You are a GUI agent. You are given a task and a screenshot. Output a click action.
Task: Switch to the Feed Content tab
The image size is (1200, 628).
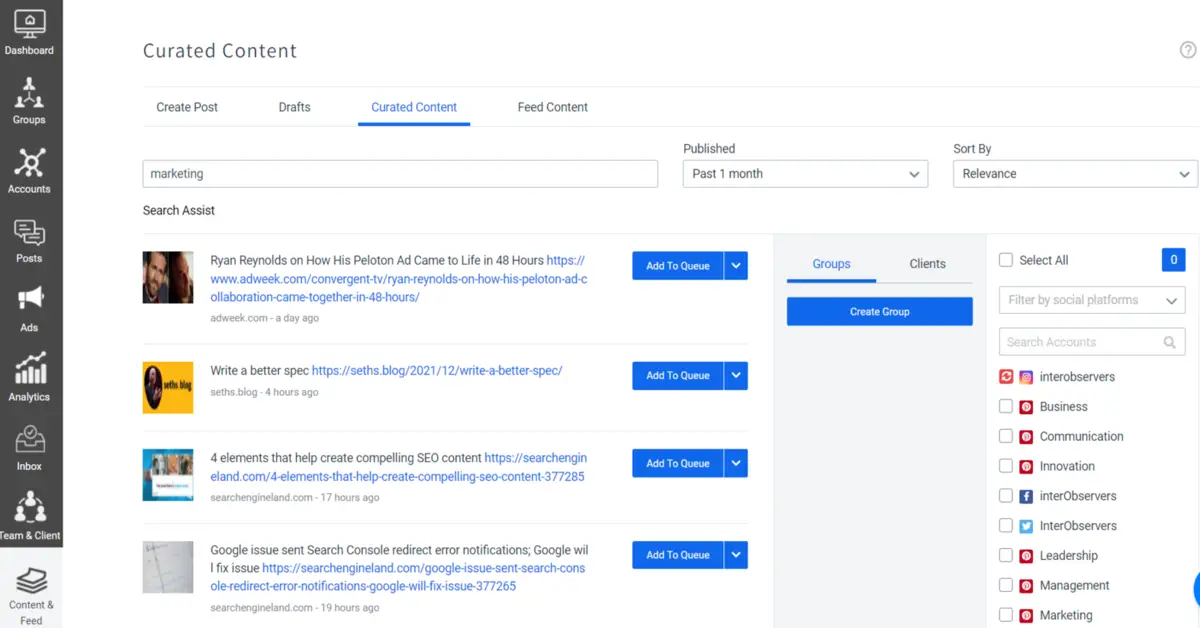click(552, 107)
